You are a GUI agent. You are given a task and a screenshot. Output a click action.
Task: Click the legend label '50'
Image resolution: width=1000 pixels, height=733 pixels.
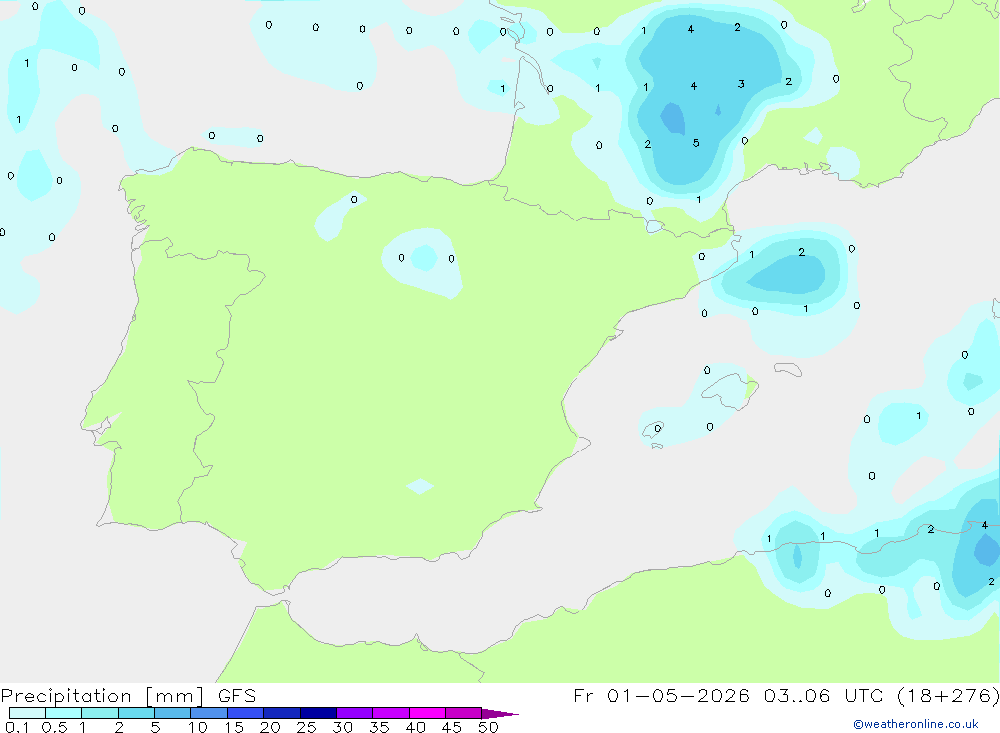488,727
